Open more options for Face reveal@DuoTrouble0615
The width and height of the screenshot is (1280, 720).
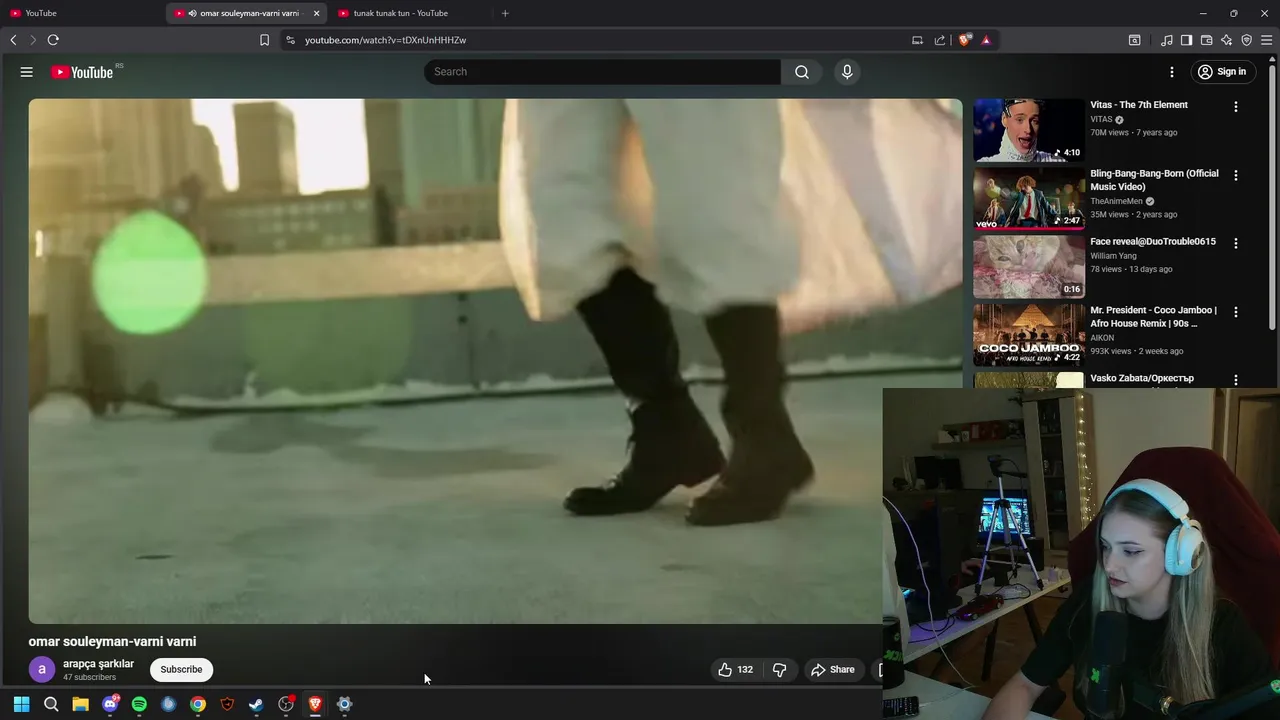(x=1236, y=243)
